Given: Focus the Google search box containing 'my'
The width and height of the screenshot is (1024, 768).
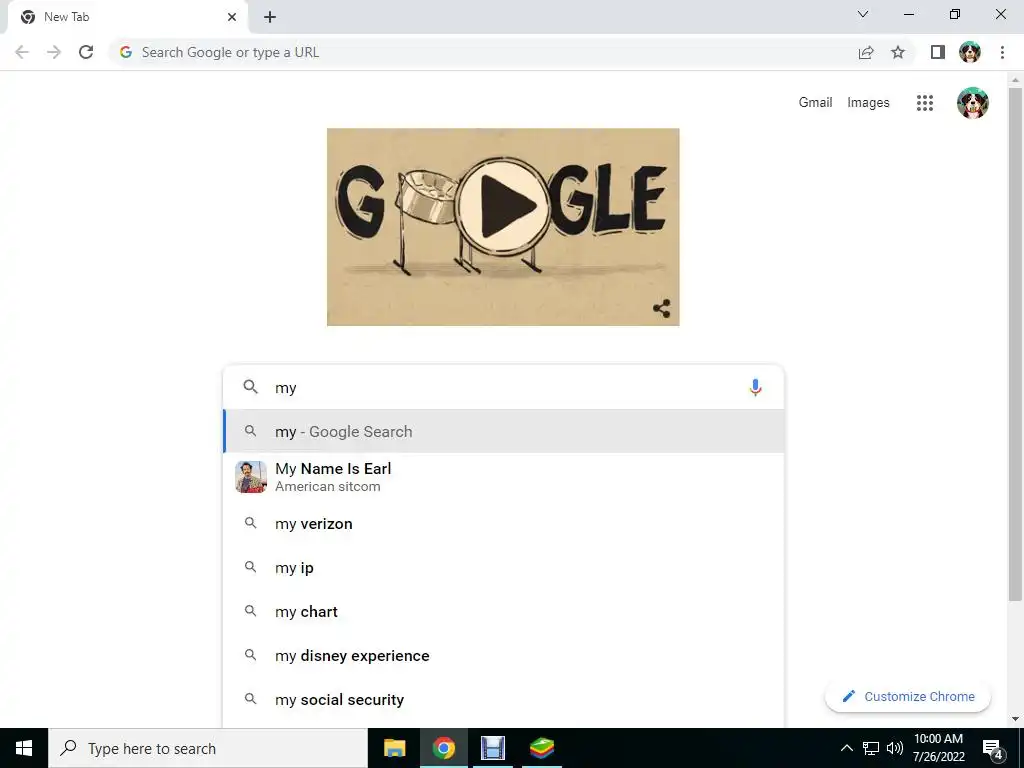Looking at the screenshot, I should point(504,387).
